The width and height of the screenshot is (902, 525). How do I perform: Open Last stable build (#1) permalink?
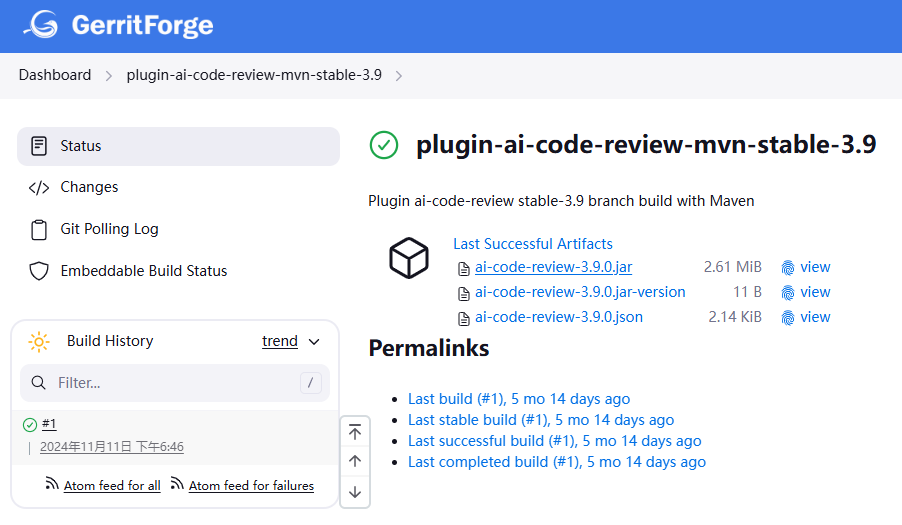tap(541, 420)
